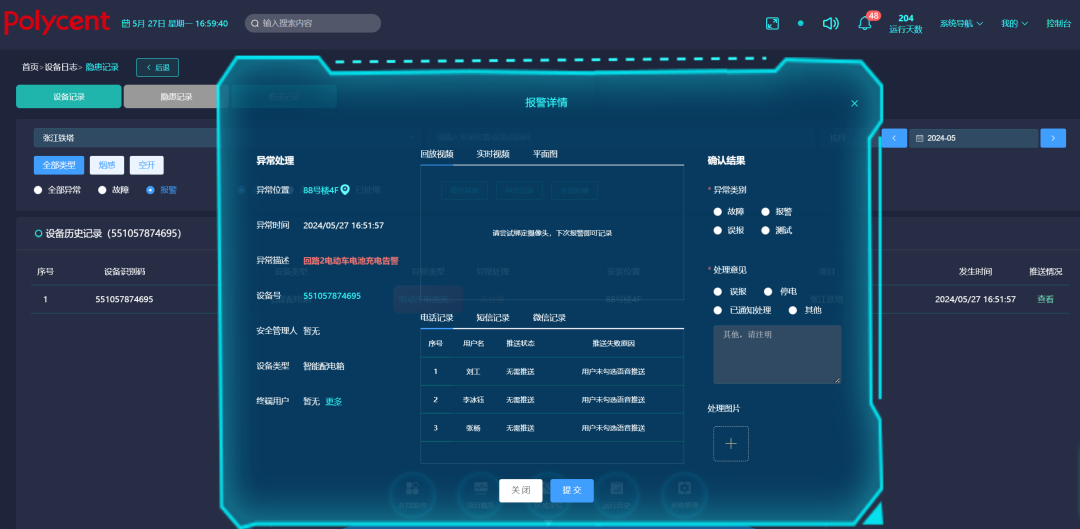
Task: Switch to 实时视频 tab
Action: coord(492,154)
